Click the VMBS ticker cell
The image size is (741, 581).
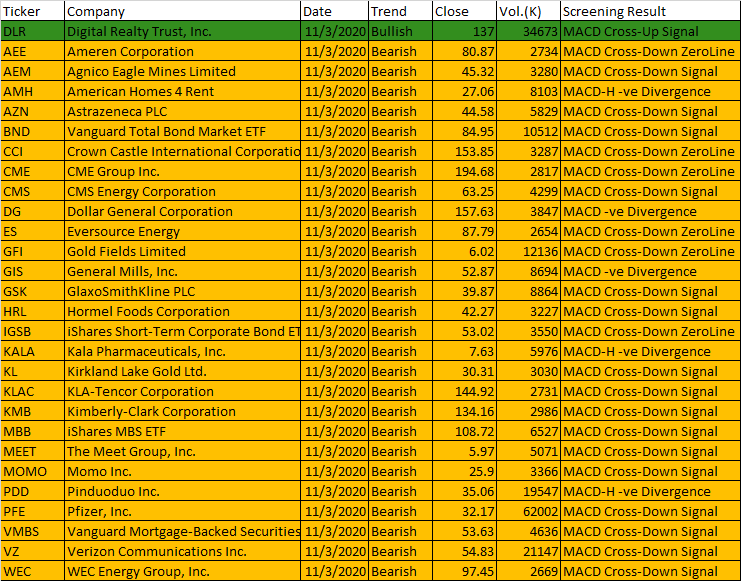pyautogui.click(x=32, y=531)
